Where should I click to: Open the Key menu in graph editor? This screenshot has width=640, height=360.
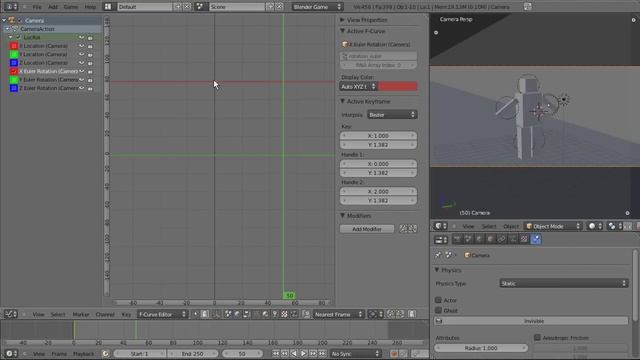pyautogui.click(x=126, y=314)
